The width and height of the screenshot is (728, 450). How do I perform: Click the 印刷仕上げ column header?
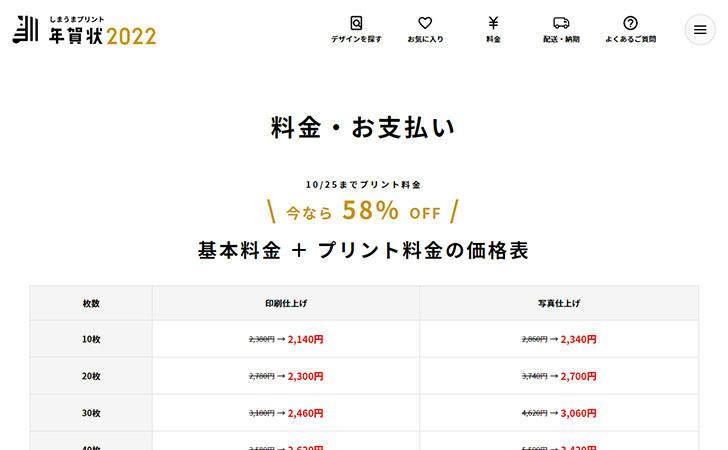click(285, 303)
